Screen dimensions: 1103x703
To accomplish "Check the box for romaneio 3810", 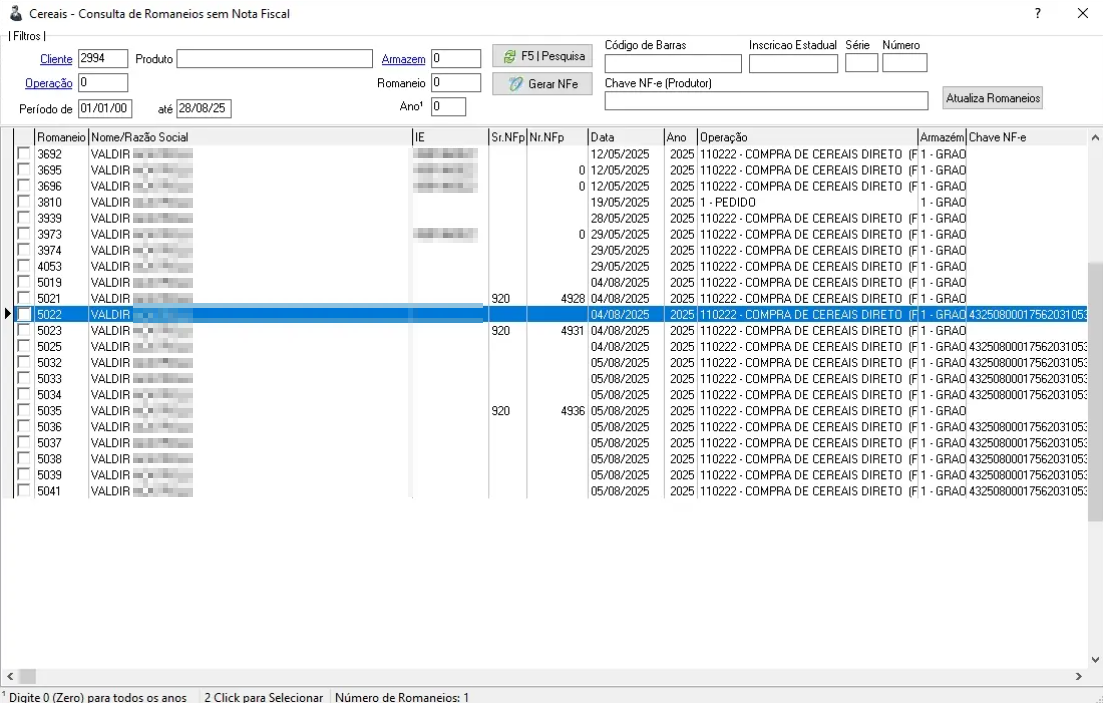I will click(24, 202).
